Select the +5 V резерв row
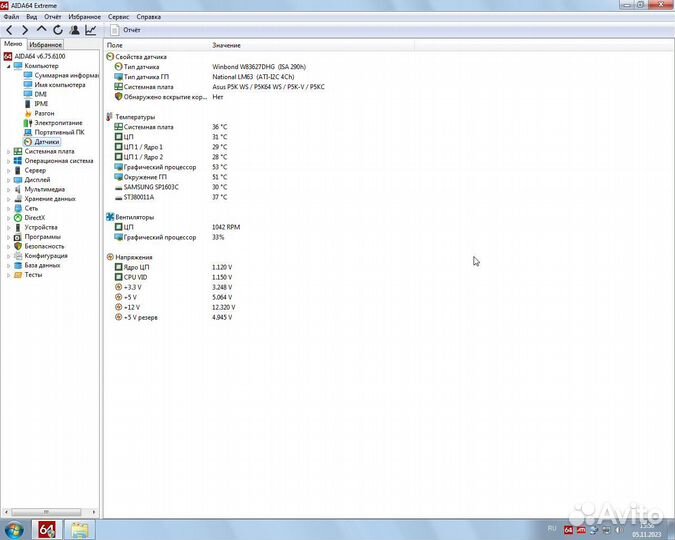This screenshot has height=540, width=675. click(173, 317)
